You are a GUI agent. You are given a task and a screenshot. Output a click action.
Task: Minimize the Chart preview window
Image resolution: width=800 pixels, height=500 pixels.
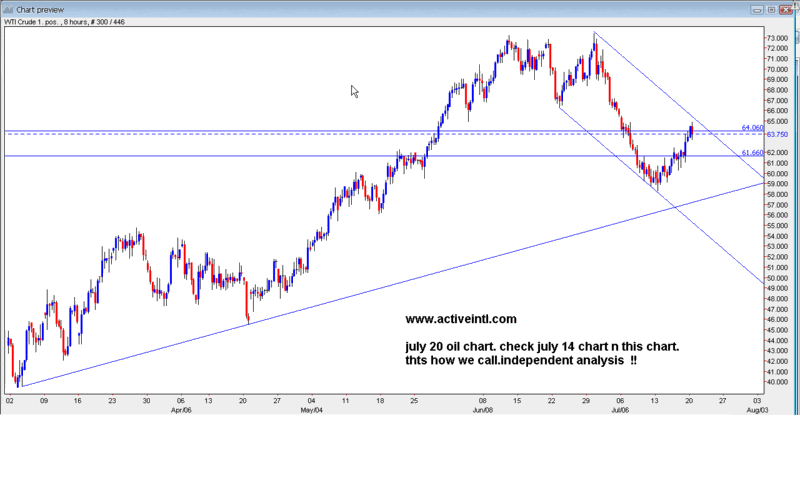[x=752, y=8]
